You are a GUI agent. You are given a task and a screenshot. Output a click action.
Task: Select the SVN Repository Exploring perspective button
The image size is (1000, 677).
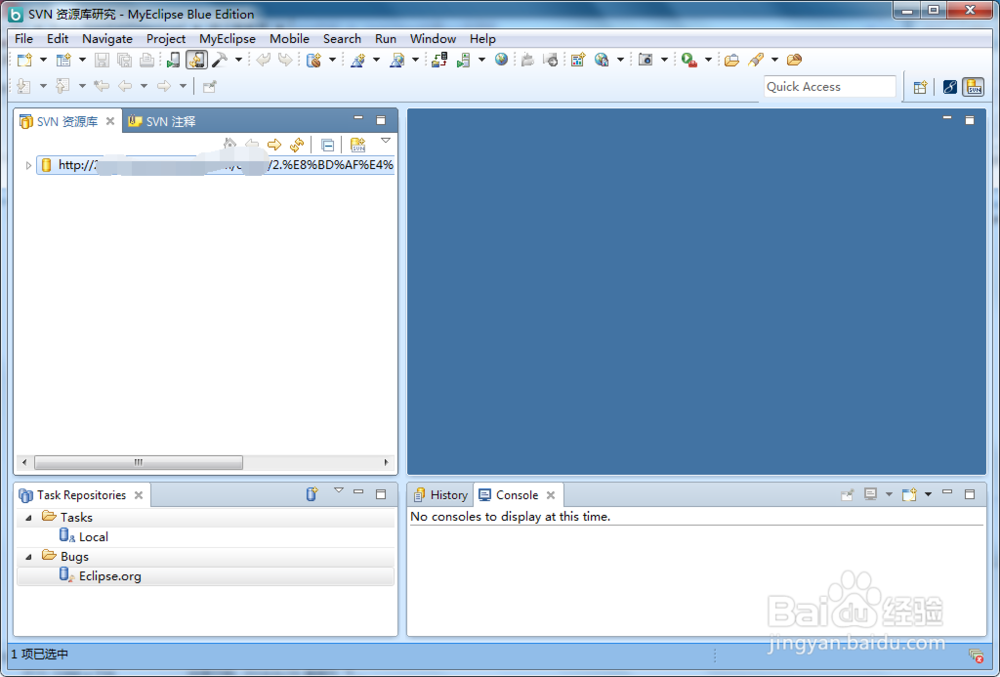(x=974, y=87)
